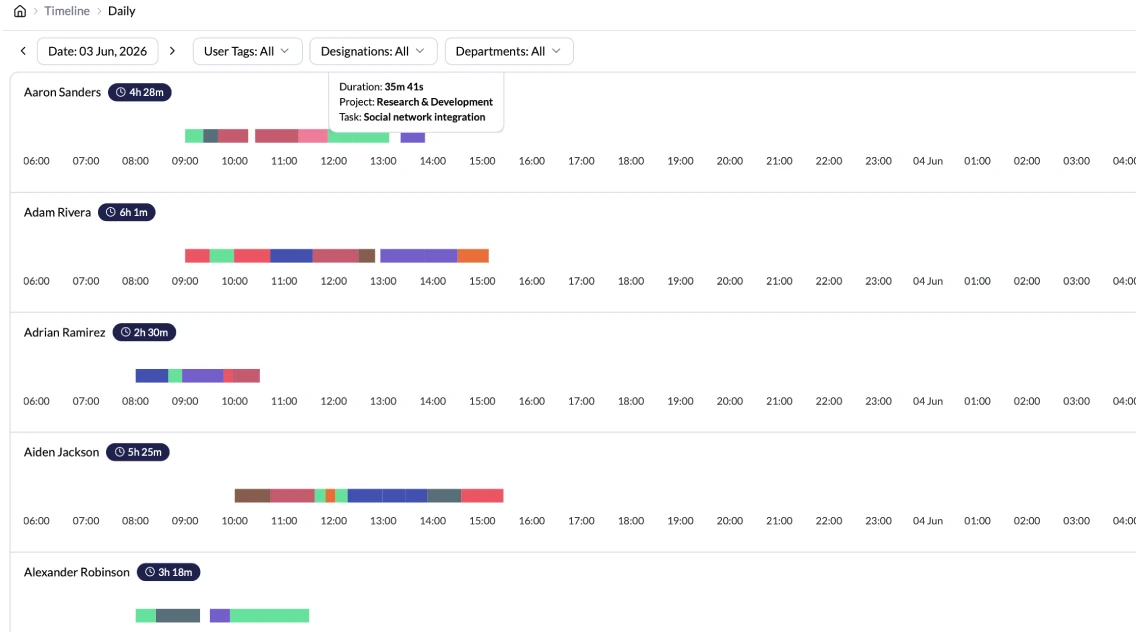Select the Adrian Ramirez name
Image resolution: width=1136 pixels, height=632 pixels.
point(64,332)
